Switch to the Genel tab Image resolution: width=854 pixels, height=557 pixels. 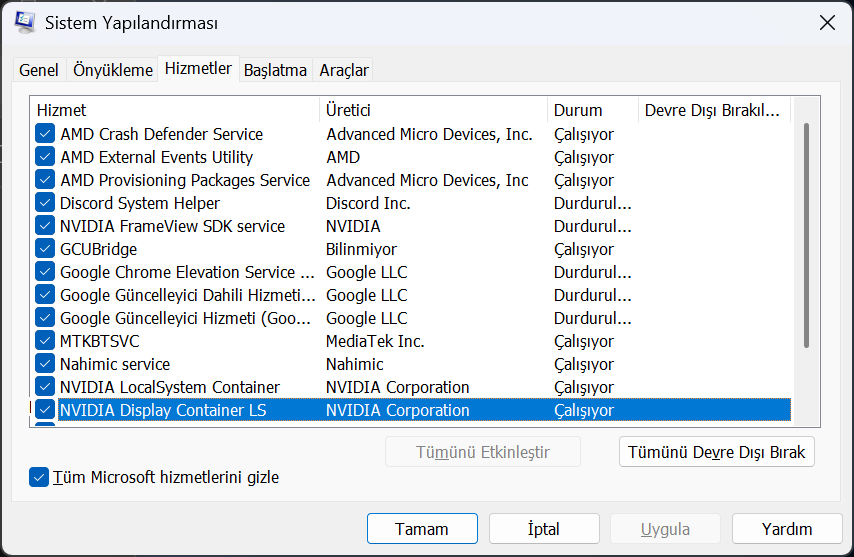(x=39, y=70)
